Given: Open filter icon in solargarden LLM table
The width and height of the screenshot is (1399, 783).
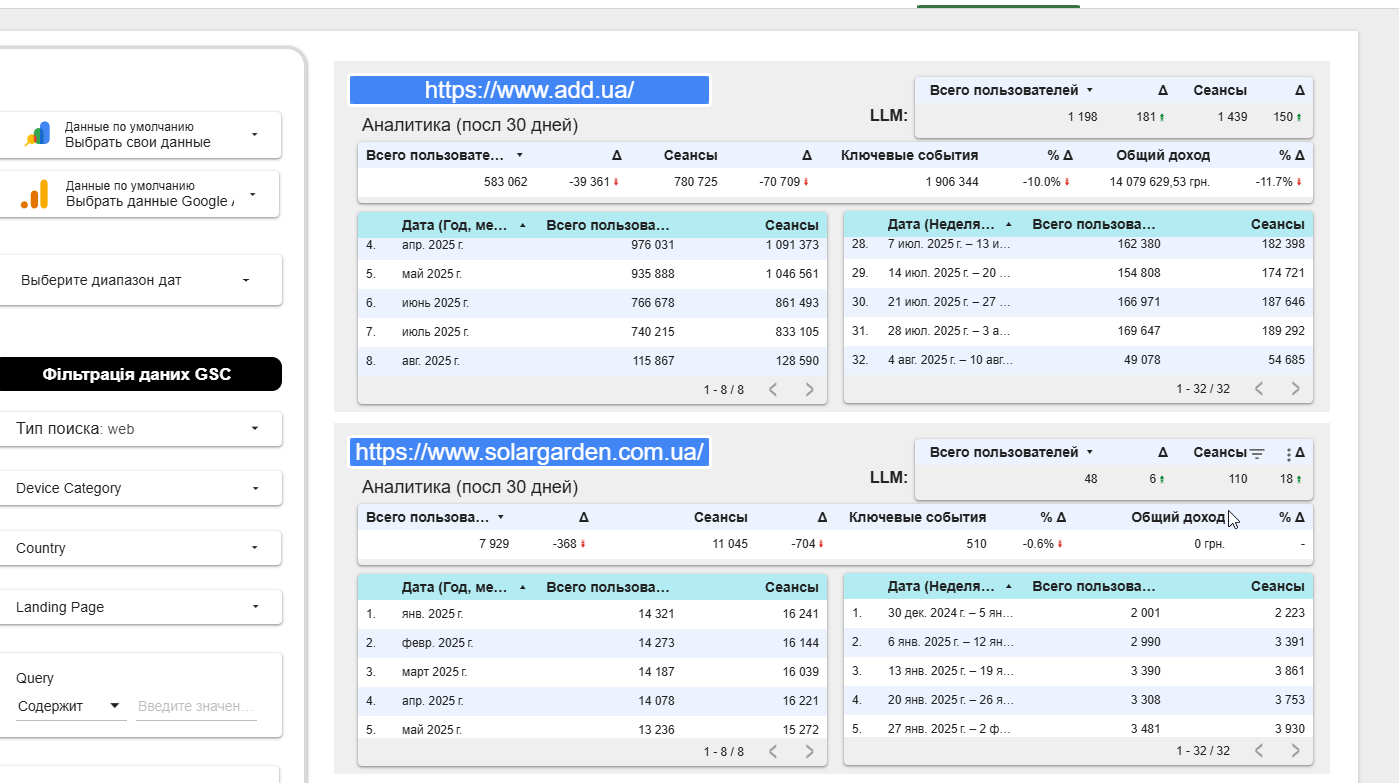Looking at the screenshot, I should pyautogui.click(x=1257, y=453).
